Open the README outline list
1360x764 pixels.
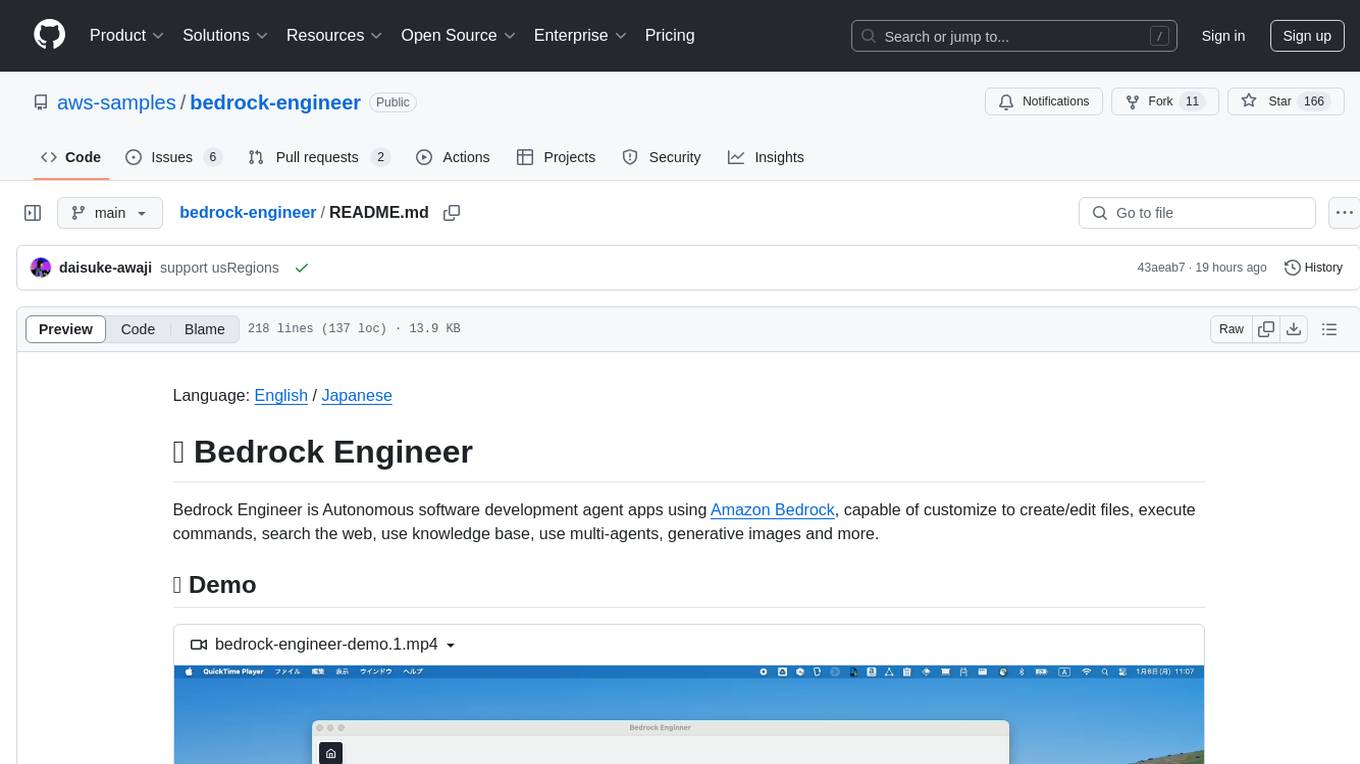tap(1329, 329)
